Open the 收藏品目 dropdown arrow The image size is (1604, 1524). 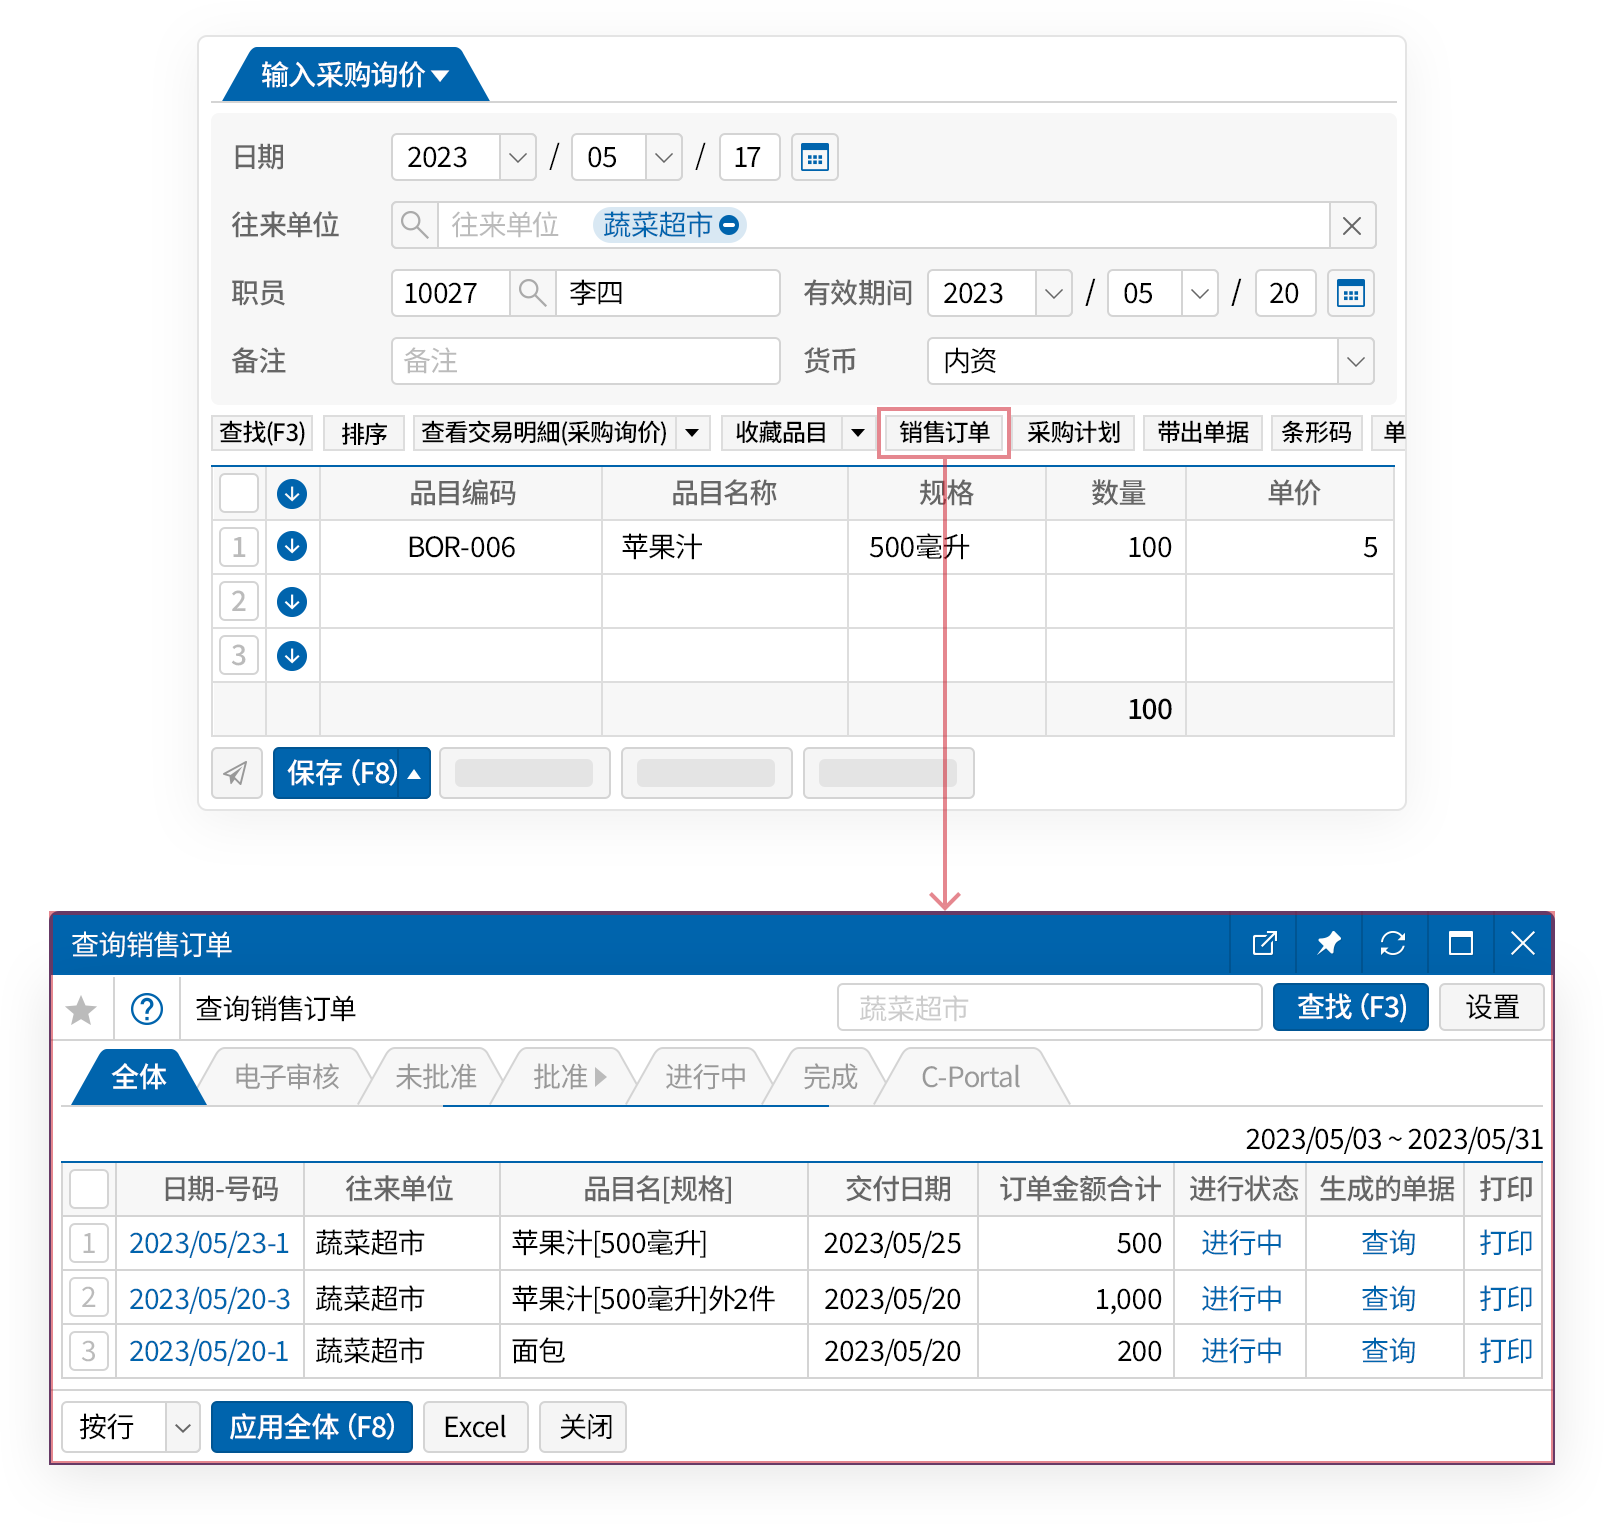click(x=857, y=433)
